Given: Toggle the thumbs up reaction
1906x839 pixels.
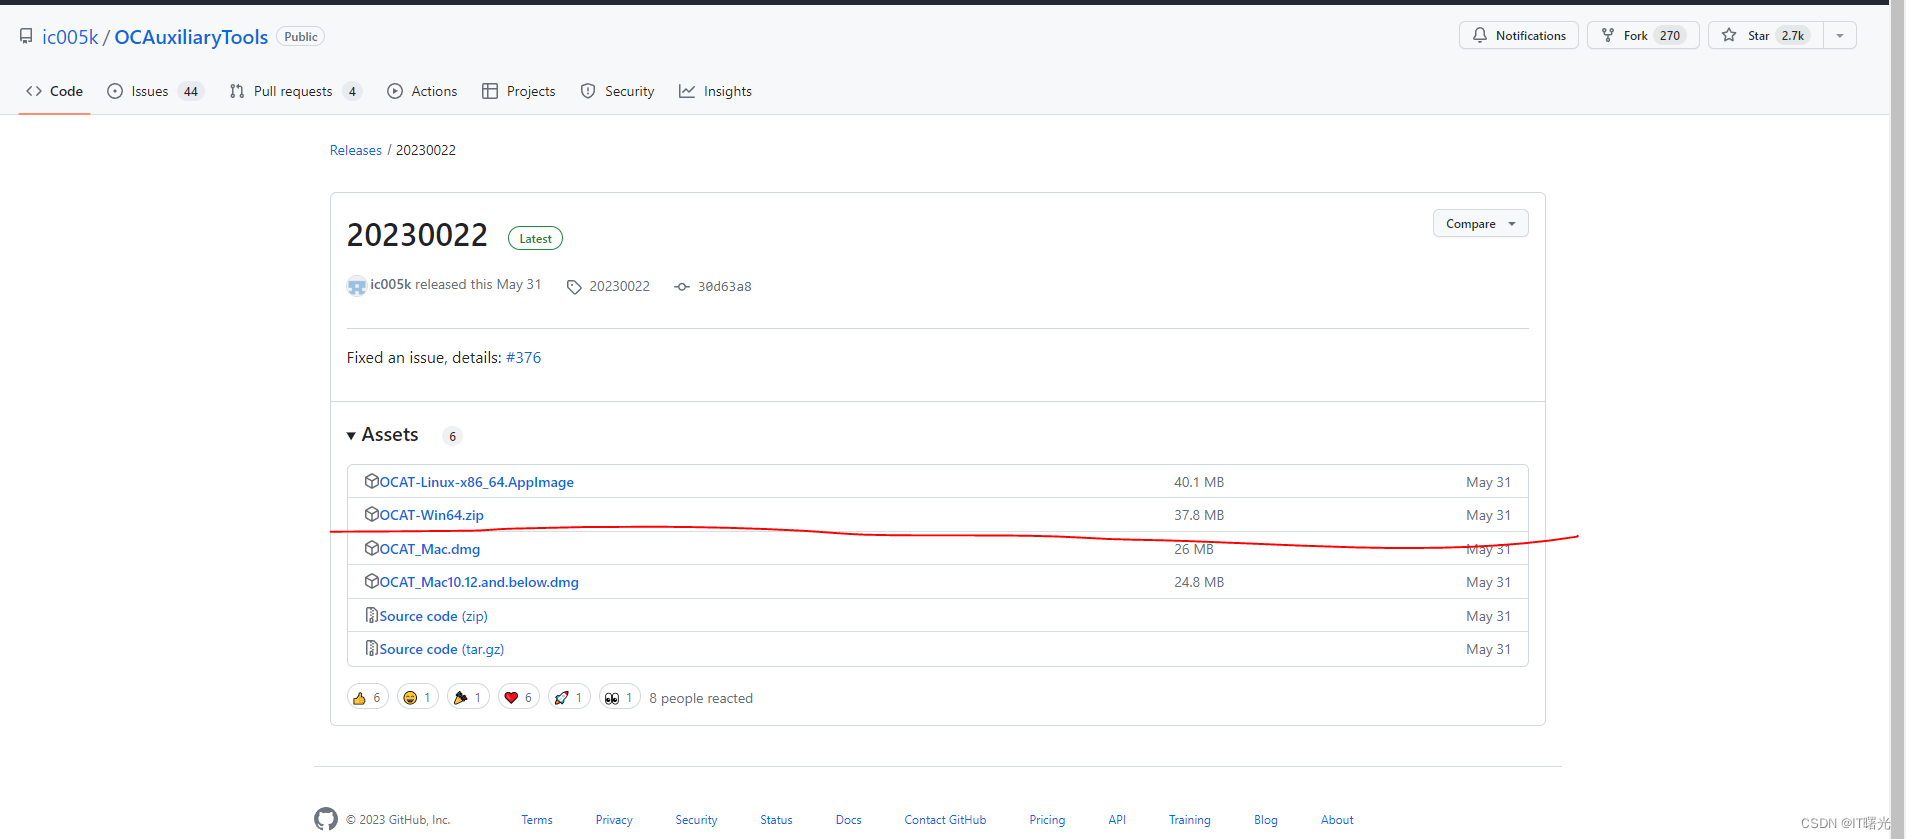Looking at the screenshot, I should [367, 697].
